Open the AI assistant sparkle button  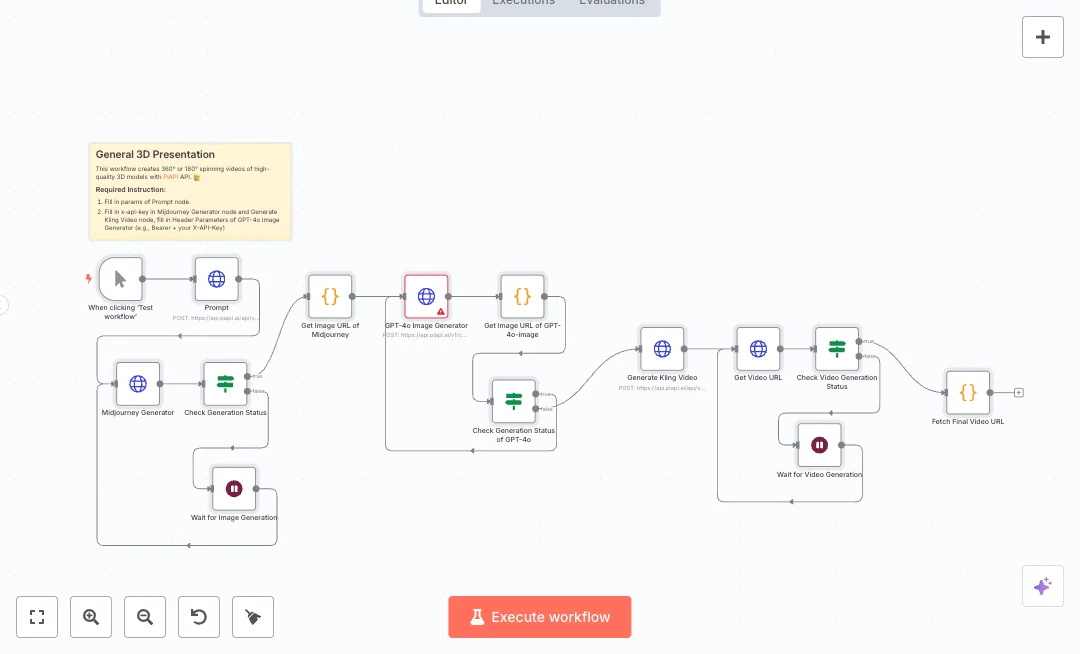coord(1043,586)
